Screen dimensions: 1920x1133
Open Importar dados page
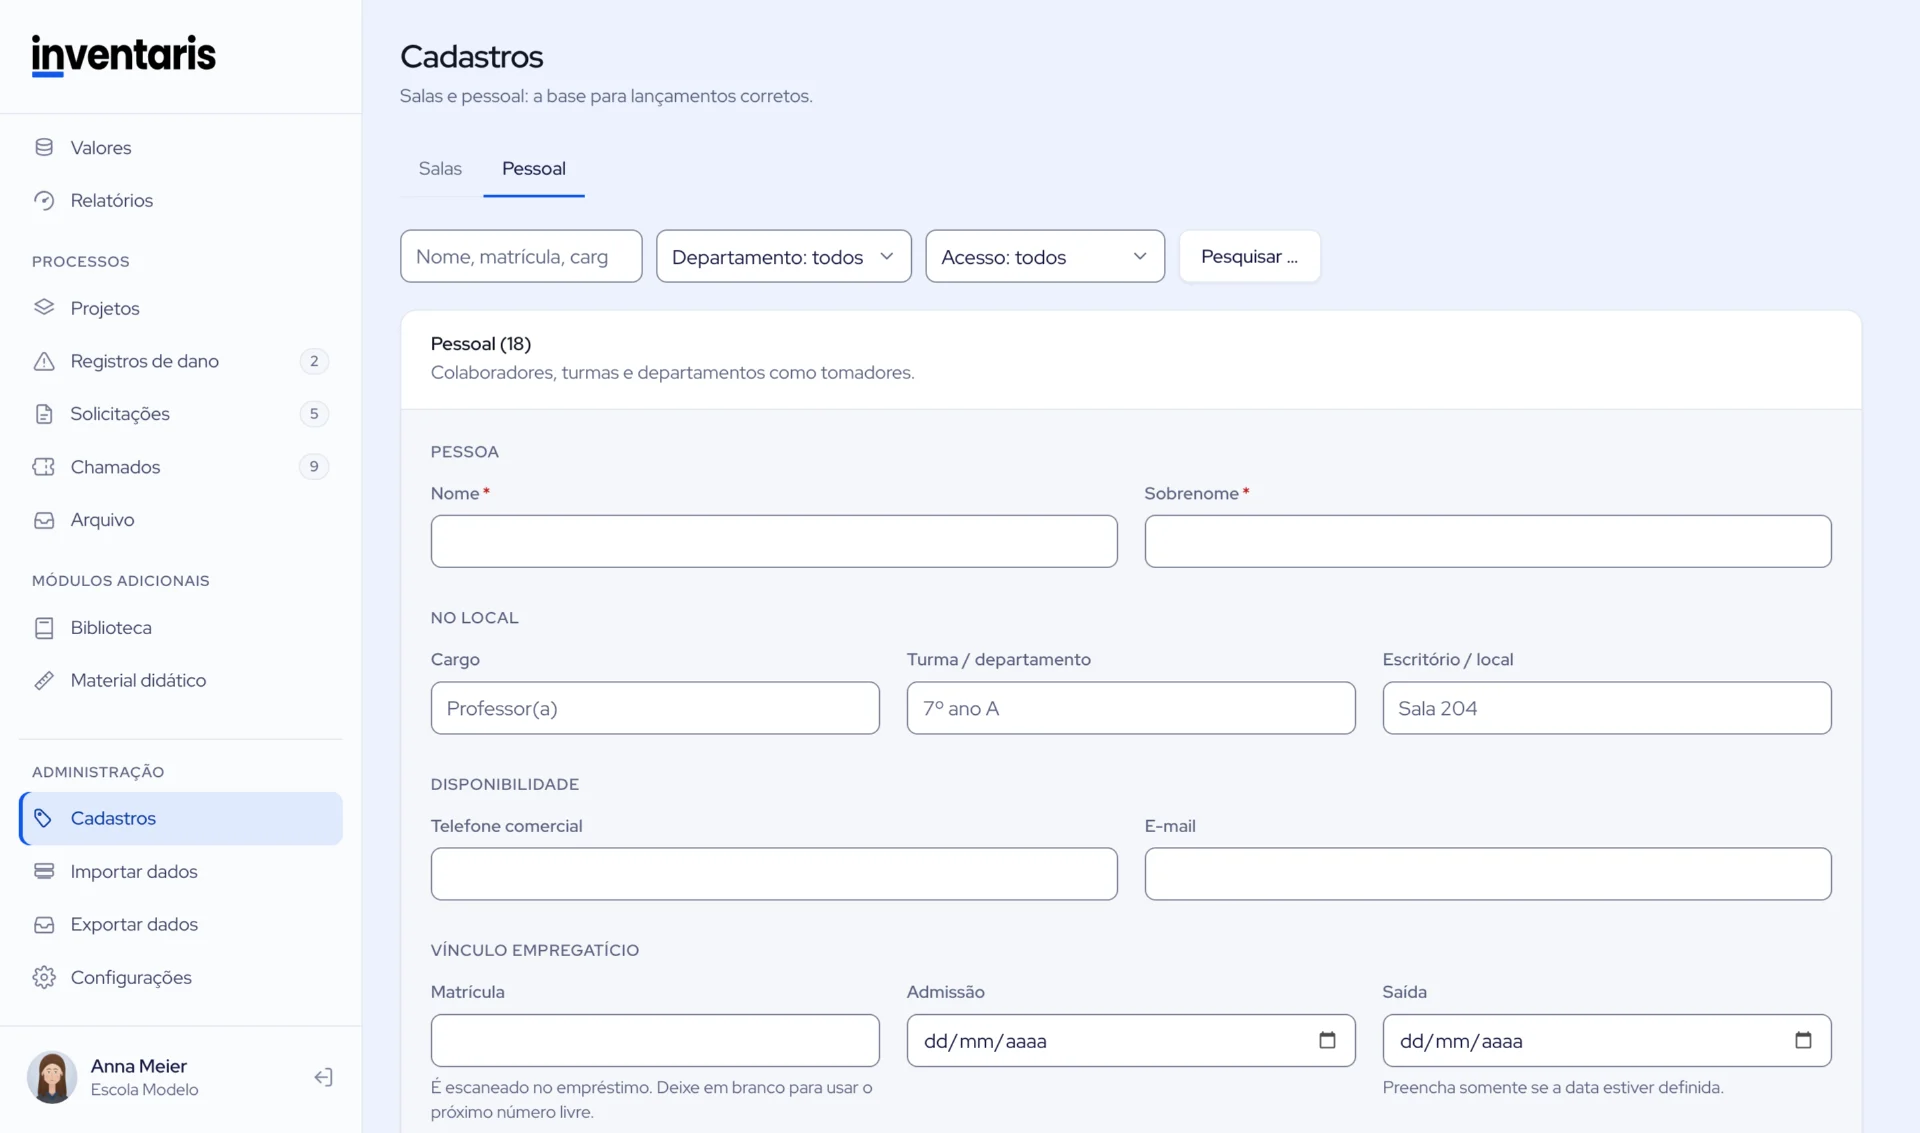point(181,871)
